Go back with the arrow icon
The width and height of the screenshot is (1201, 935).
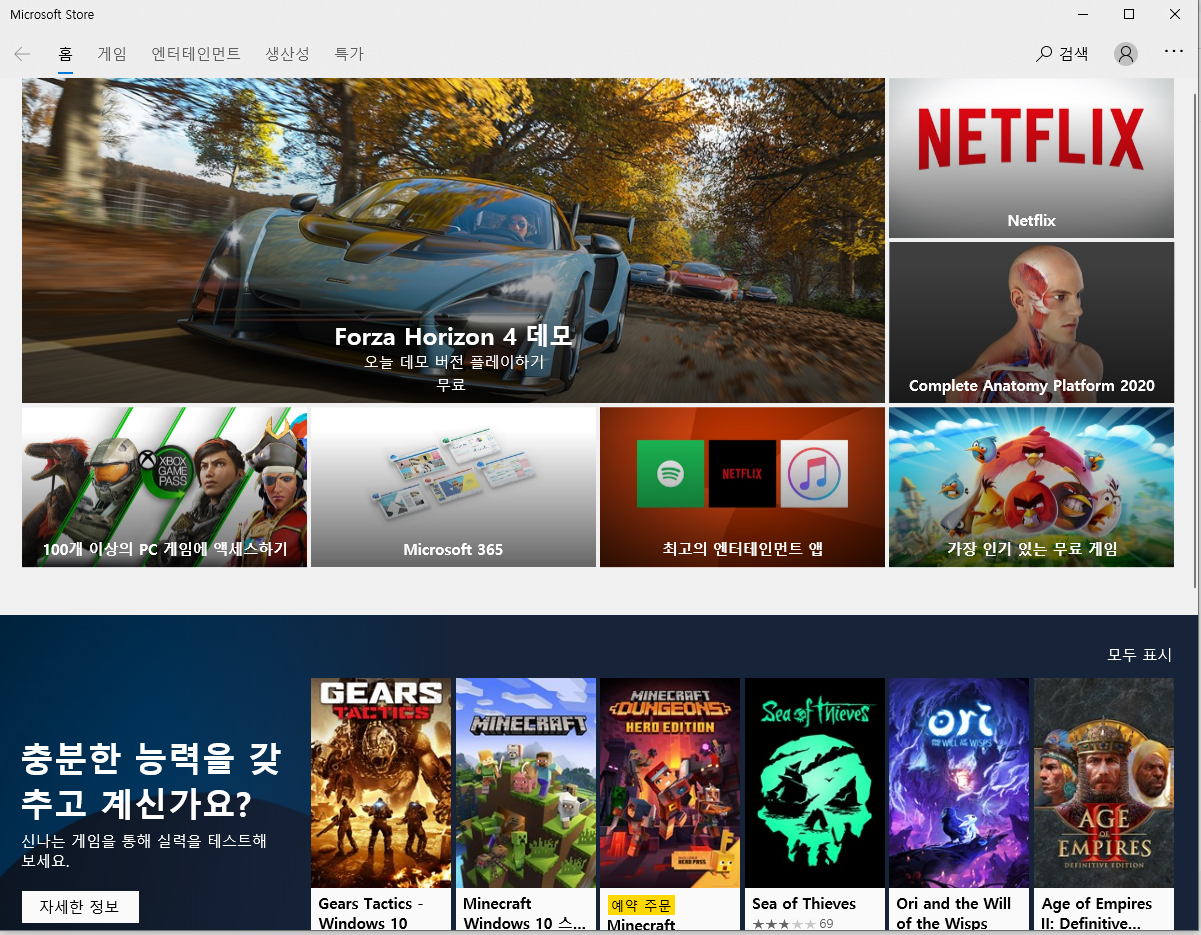pos(22,54)
